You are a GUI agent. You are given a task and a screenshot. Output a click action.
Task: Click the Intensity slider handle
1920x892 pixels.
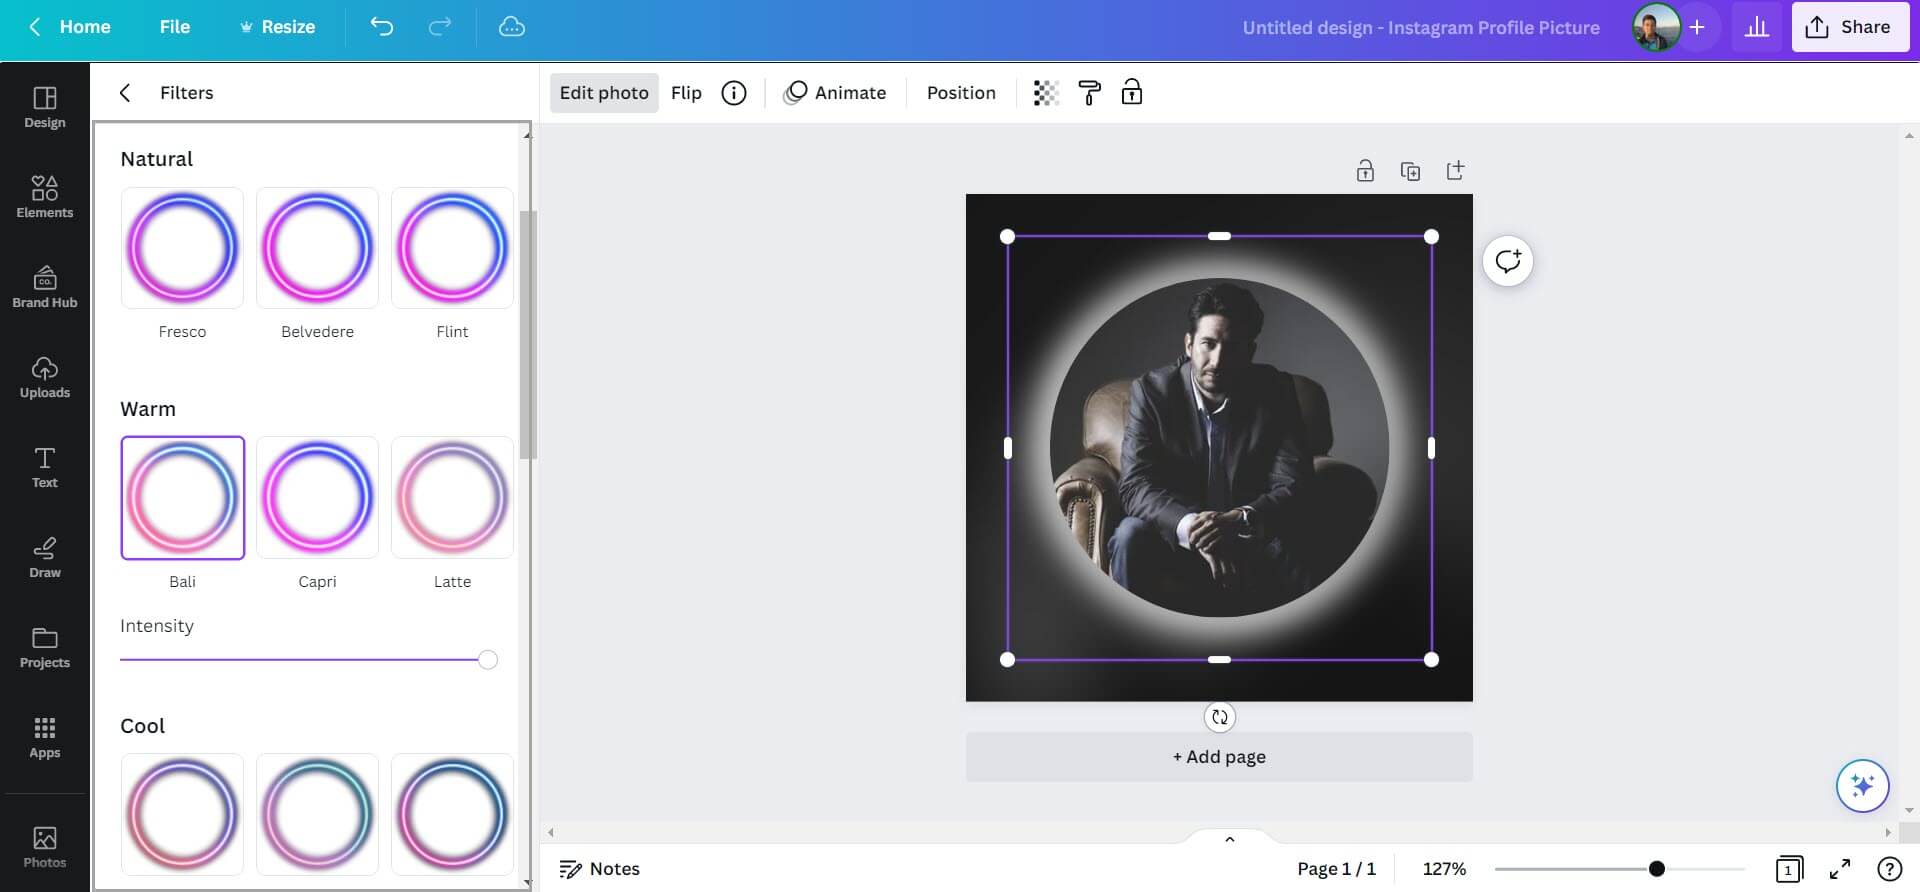[487, 660]
